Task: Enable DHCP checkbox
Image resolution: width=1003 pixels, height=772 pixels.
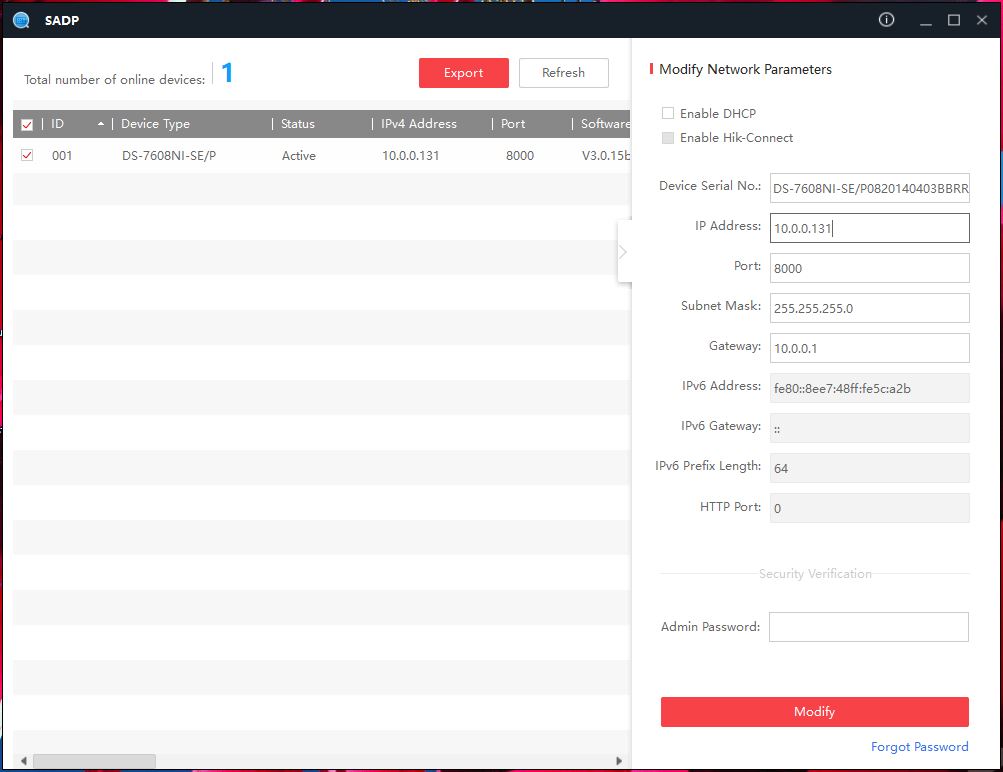Action: point(668,114)
